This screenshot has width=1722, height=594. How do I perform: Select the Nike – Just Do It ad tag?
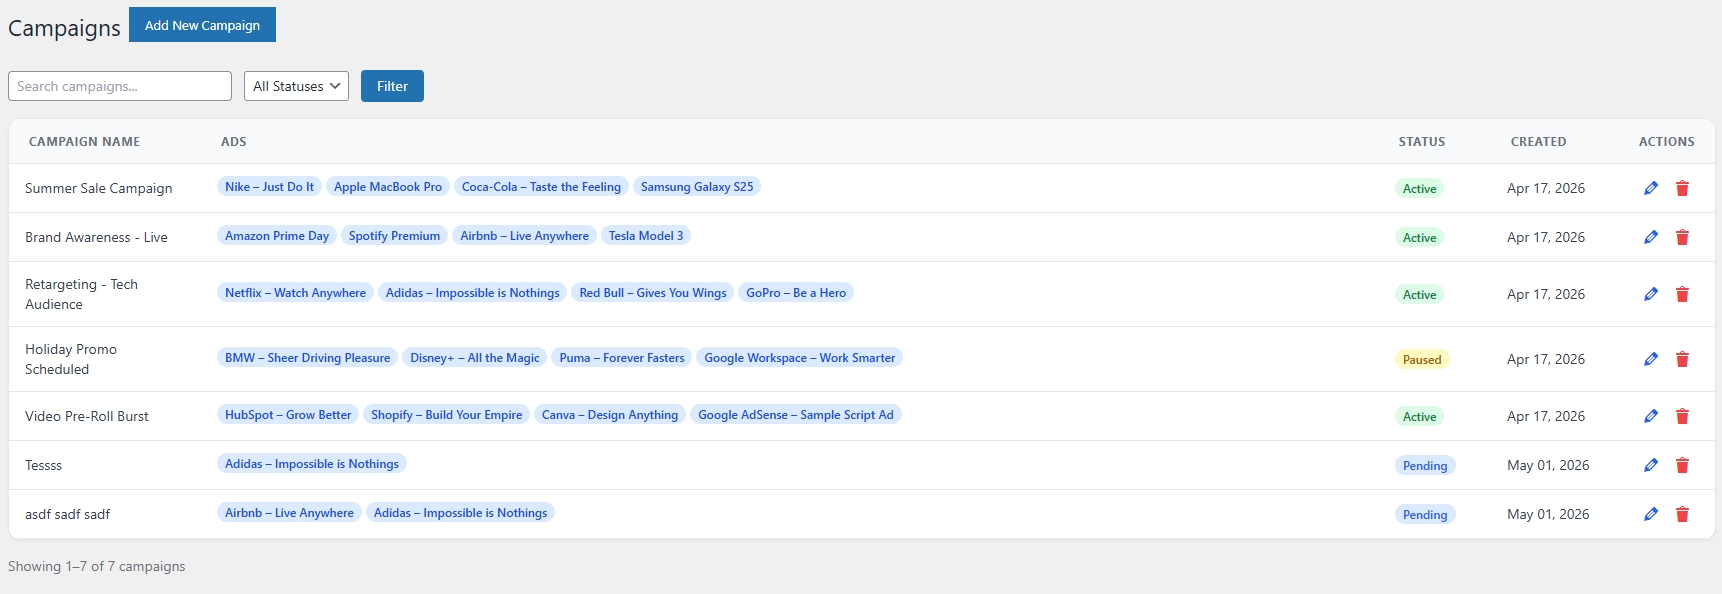269,187
